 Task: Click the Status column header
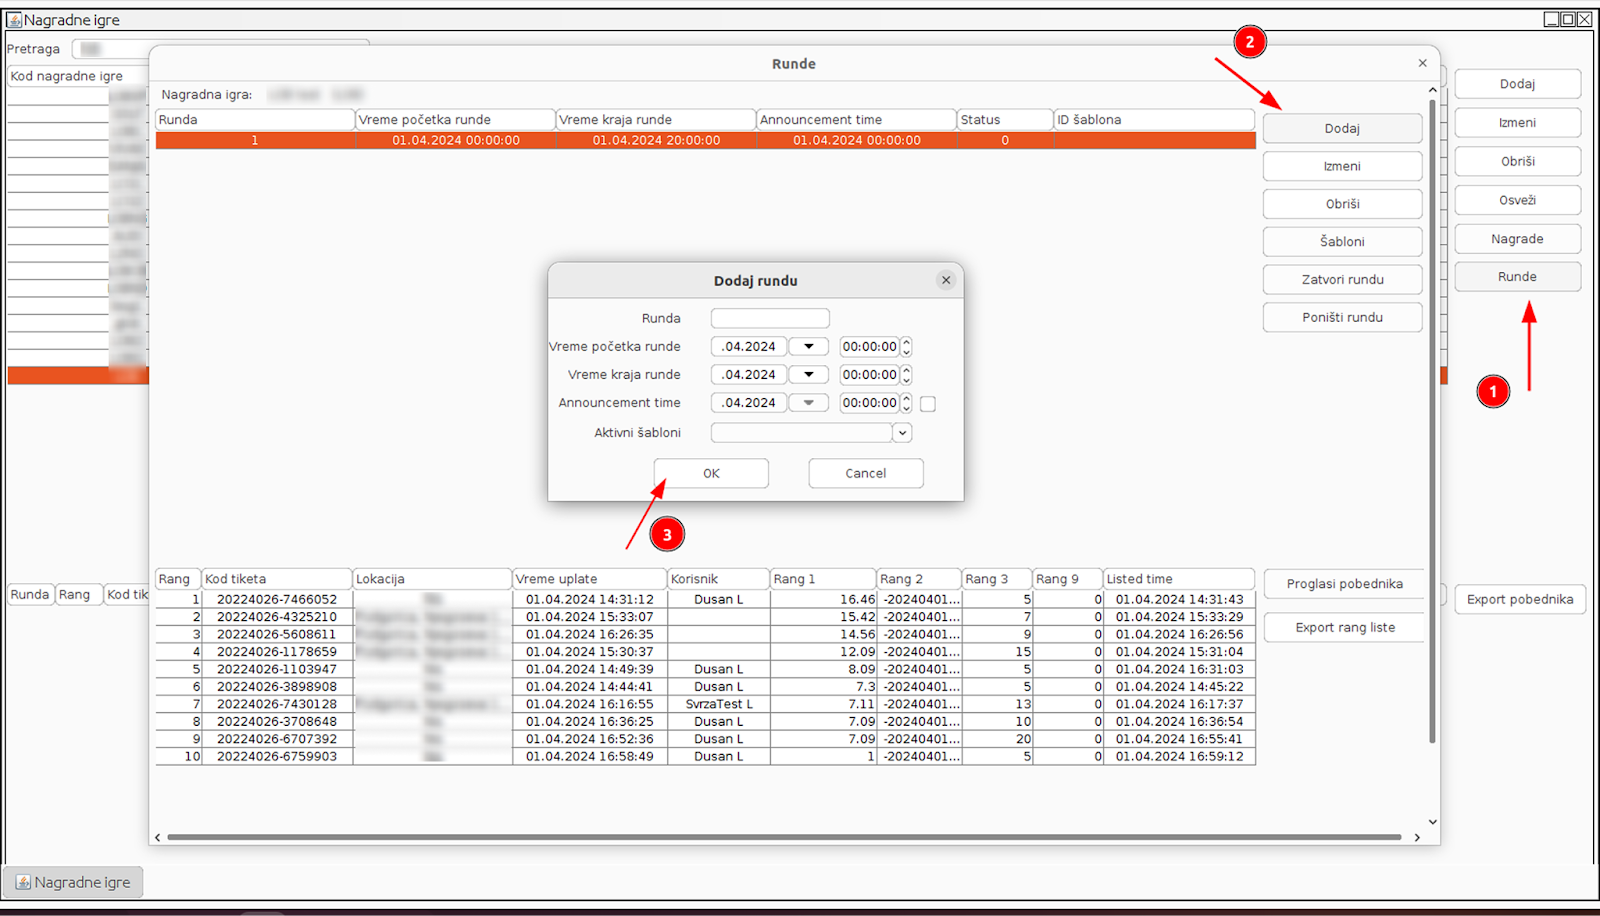[1005, 119]
